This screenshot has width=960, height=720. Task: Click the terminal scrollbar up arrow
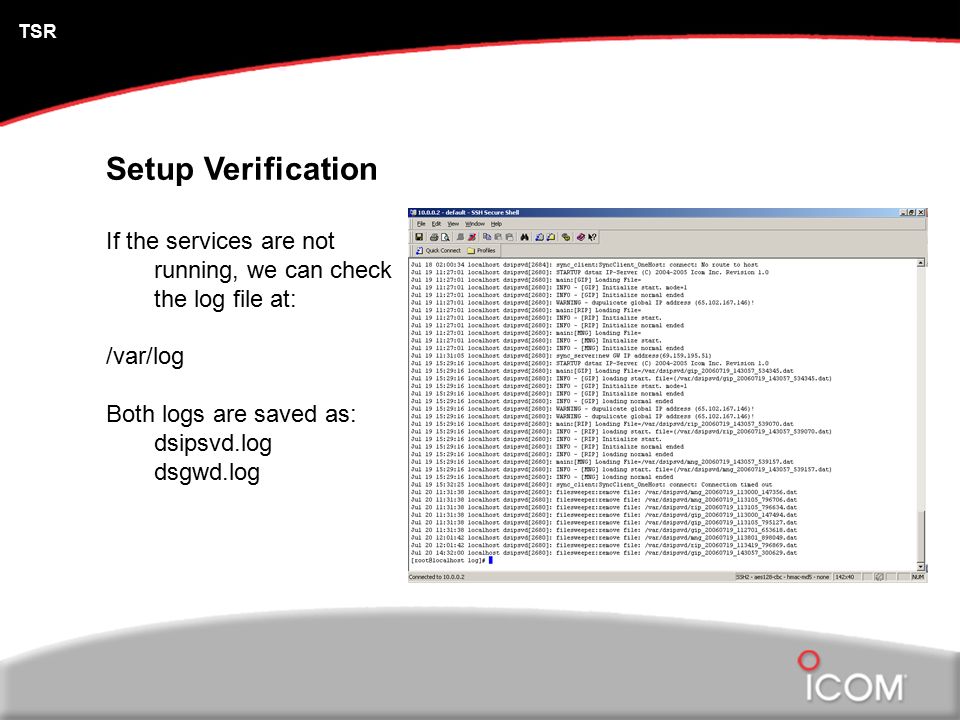(921, 263)
